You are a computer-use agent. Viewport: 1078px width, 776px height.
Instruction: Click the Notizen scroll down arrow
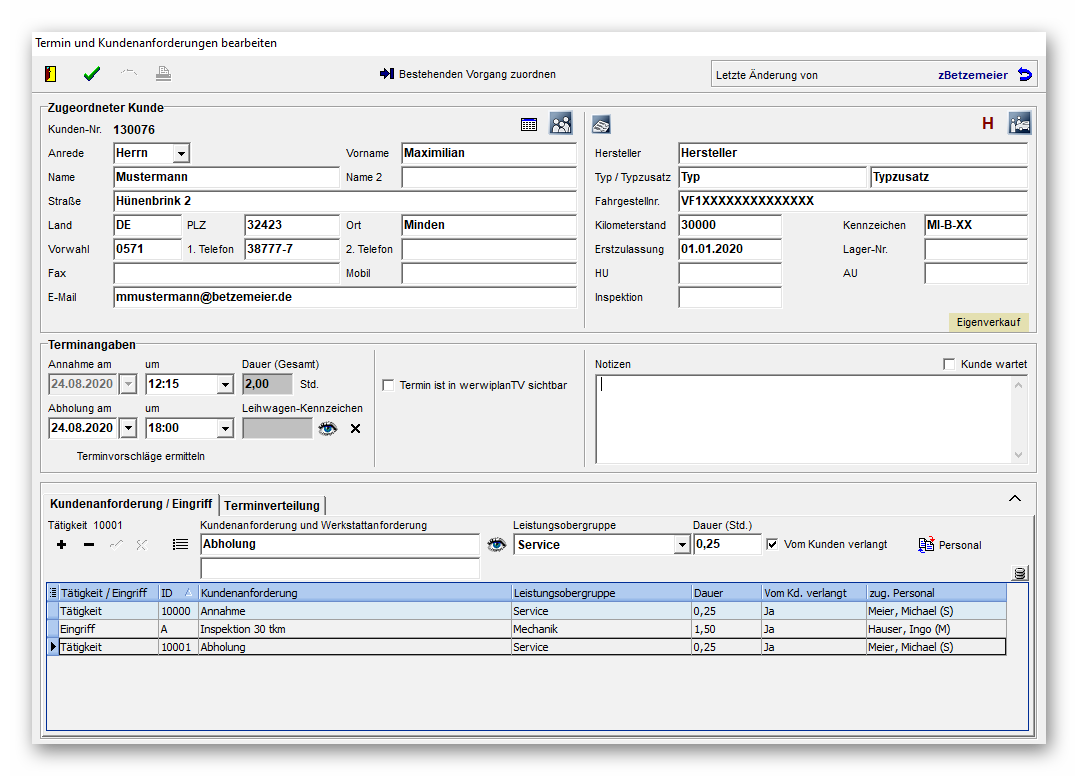coord(1018,455)
